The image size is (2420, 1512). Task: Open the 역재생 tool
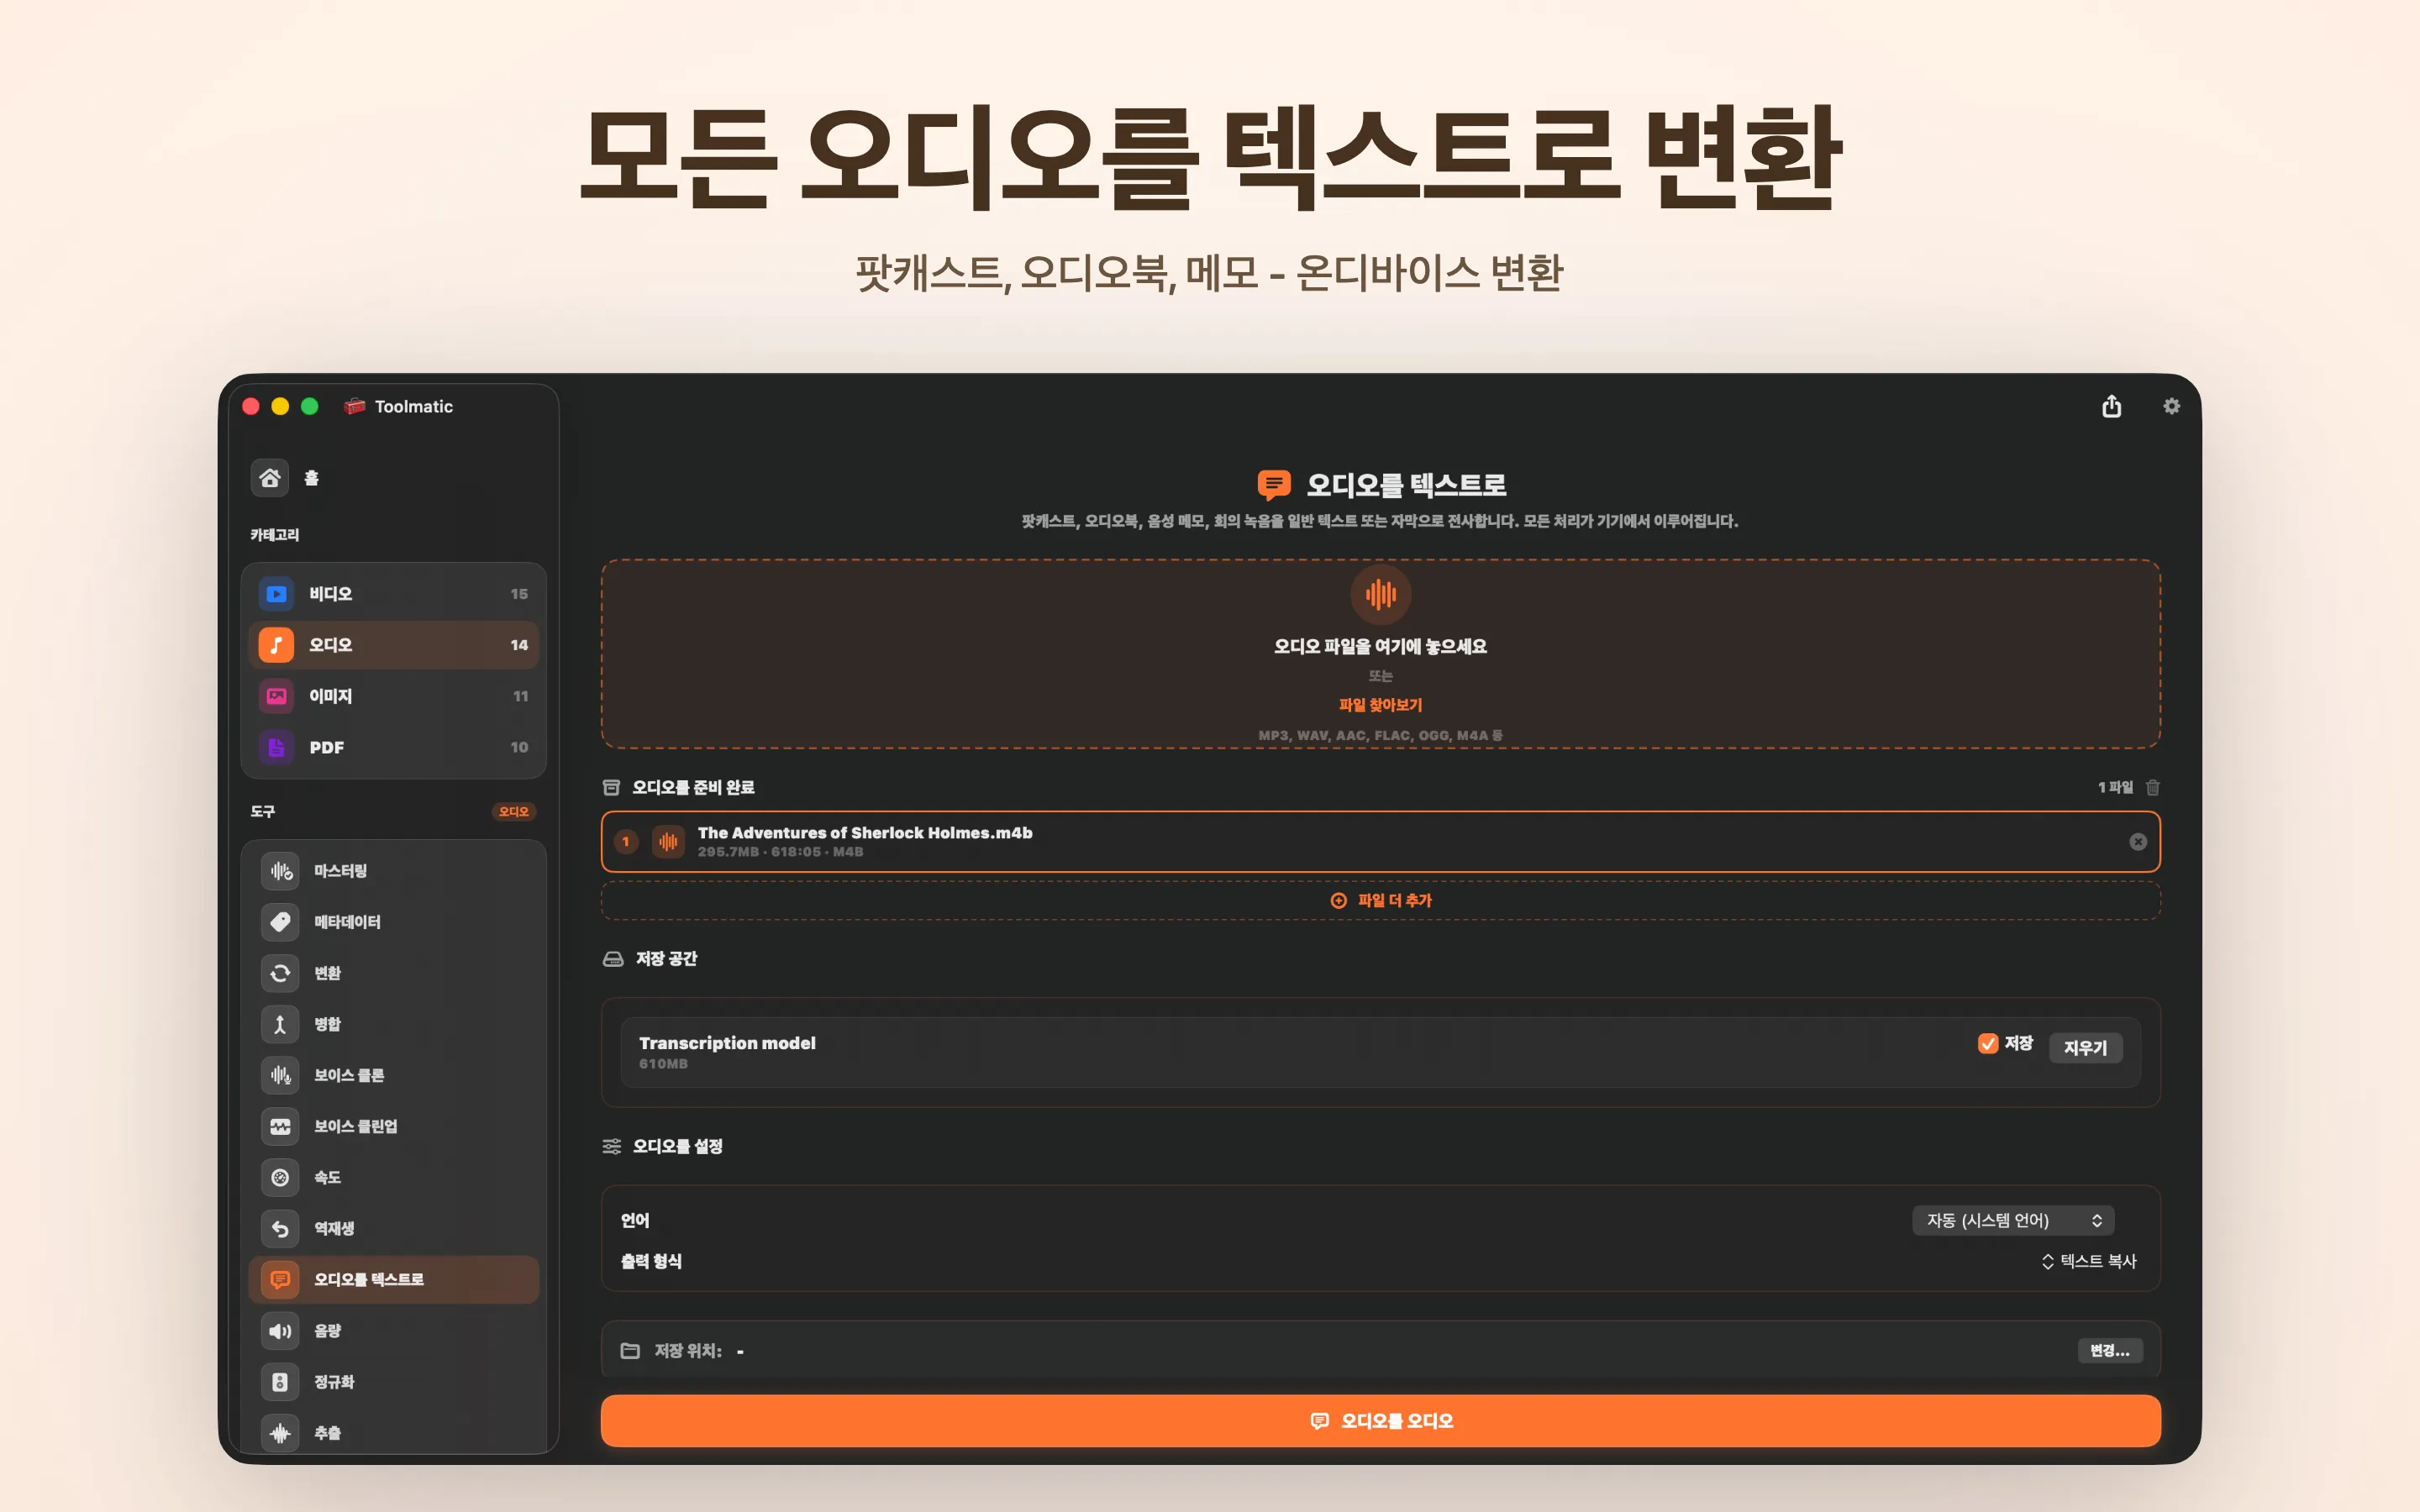click(393, 1228)
